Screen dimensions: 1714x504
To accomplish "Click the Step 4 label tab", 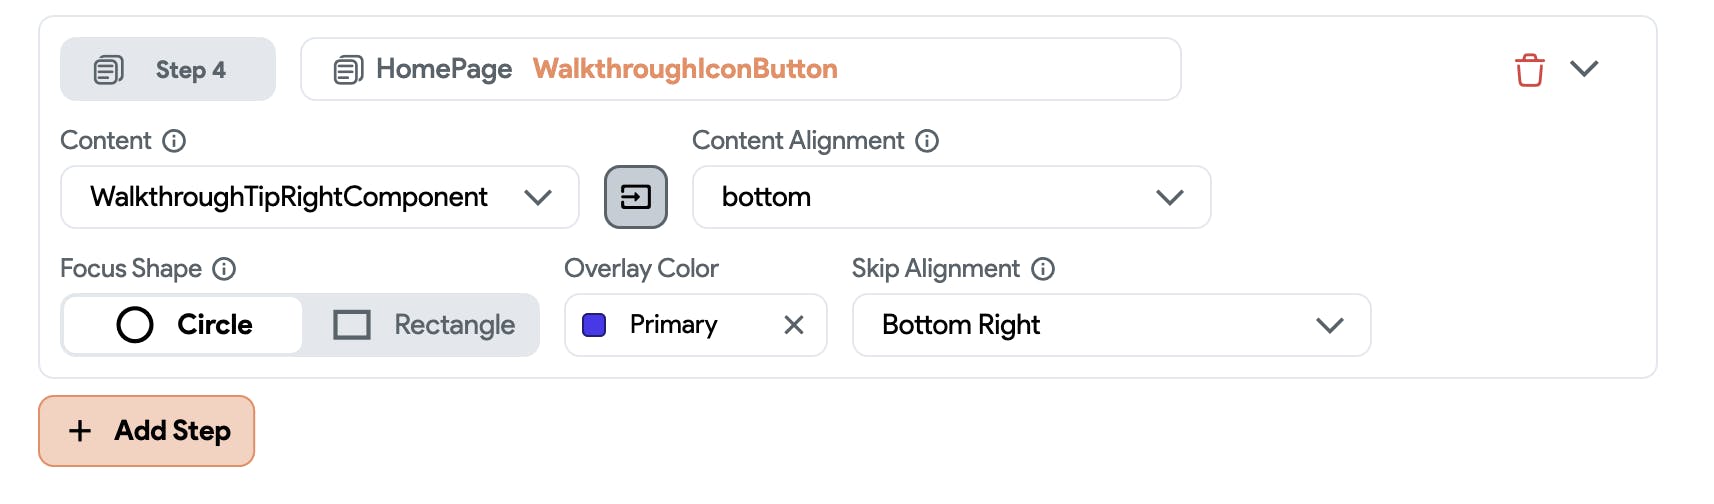I will pyautogui.click(x=190, y=70).
